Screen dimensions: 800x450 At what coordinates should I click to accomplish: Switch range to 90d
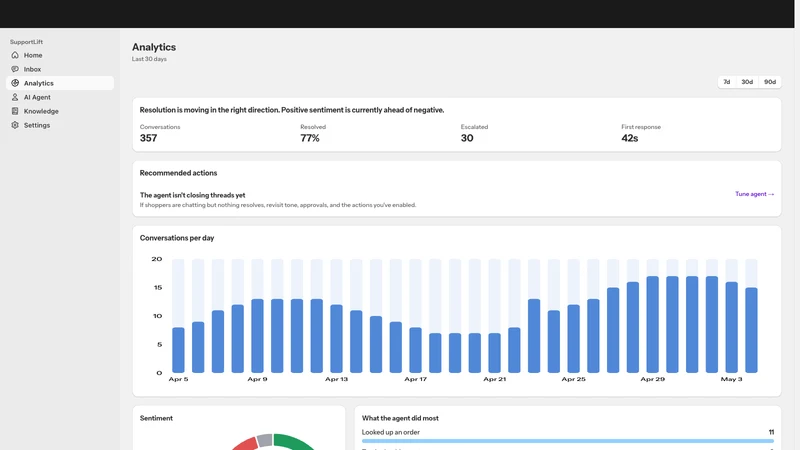click(x=769, y=82)
